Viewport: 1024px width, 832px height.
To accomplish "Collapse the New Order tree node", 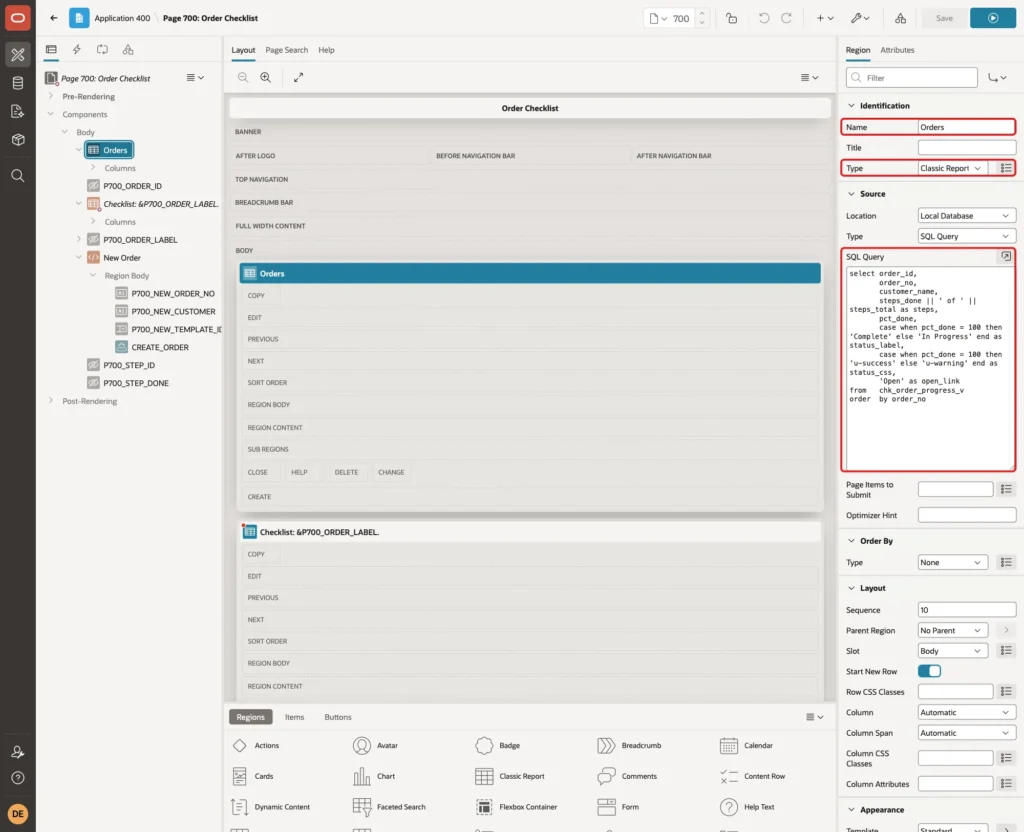I will click(79, 257).
